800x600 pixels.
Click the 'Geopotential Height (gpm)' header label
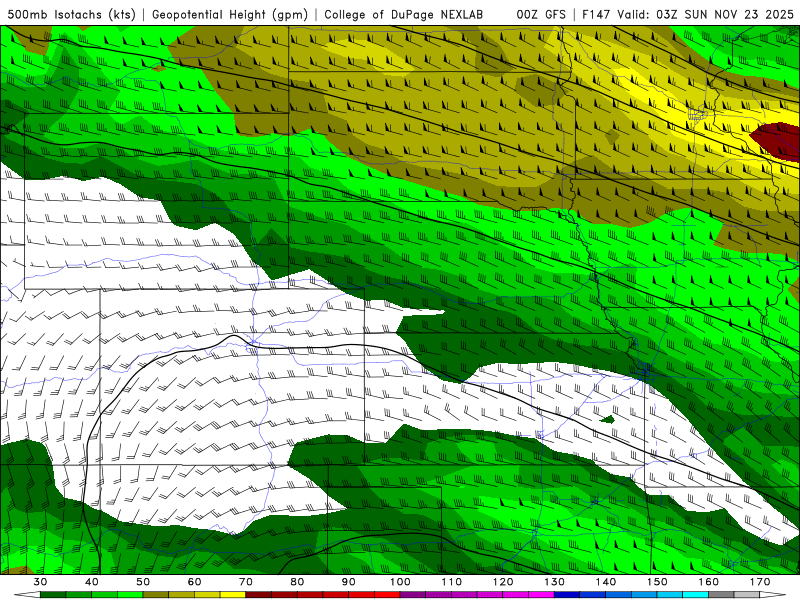pyautogui.click(x=230, y=14)
